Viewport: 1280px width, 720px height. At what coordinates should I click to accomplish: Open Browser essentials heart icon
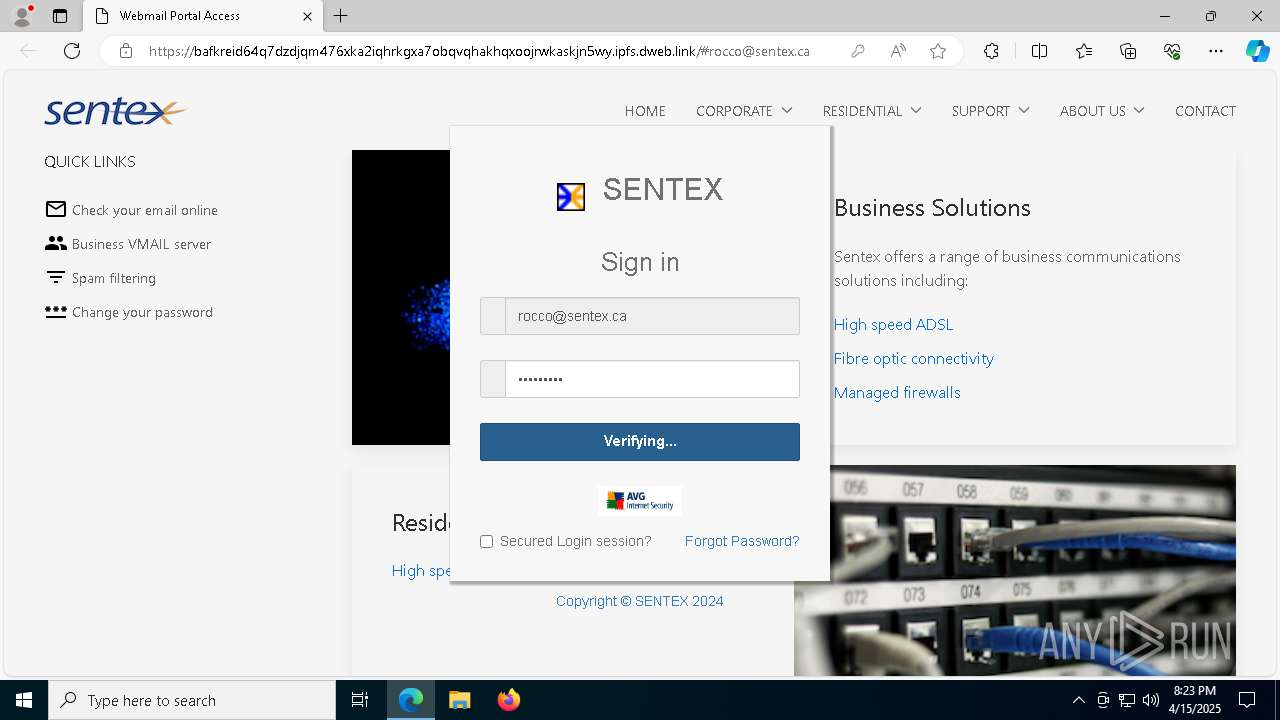(1172, 51)
